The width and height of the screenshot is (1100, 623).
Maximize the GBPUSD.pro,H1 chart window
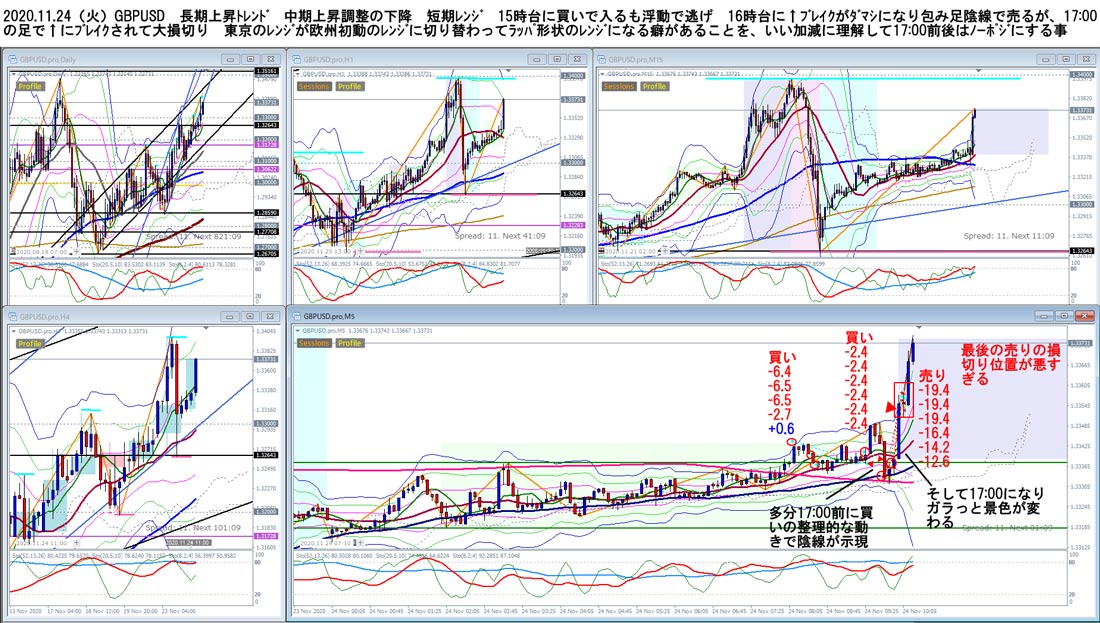pyautogui.click(x=558, y=60)
